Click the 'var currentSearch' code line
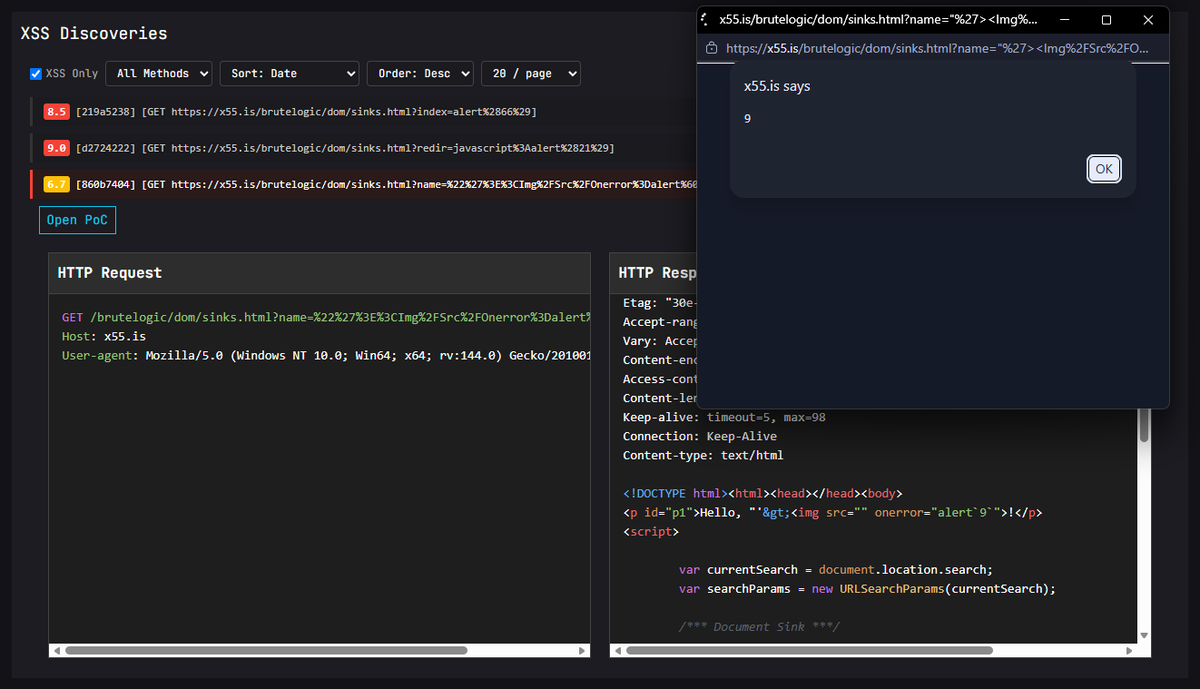 point(835,569)
